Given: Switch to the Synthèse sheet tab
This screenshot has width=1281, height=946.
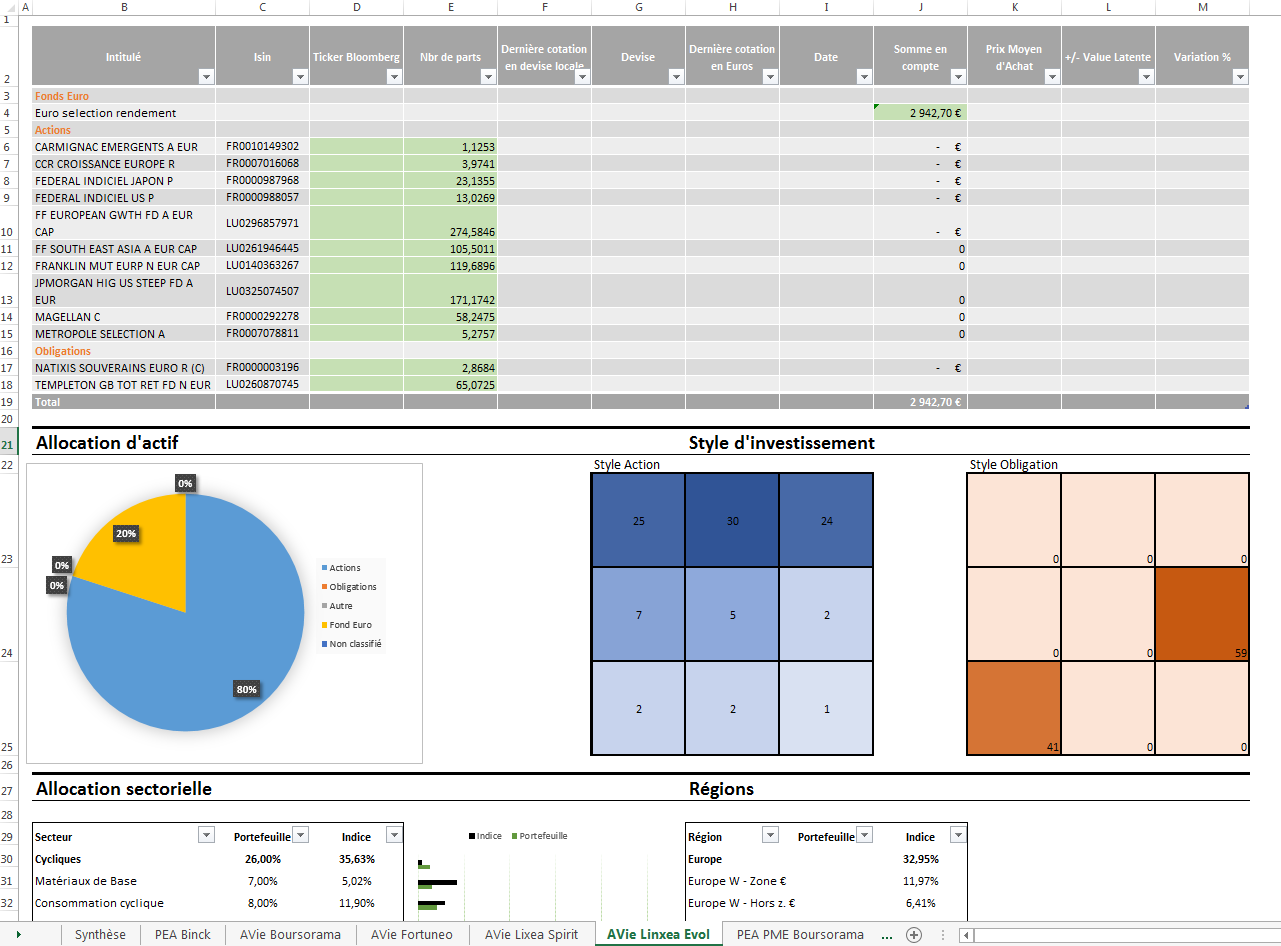Looking at the screenshot, I should [x=101, y=935].
